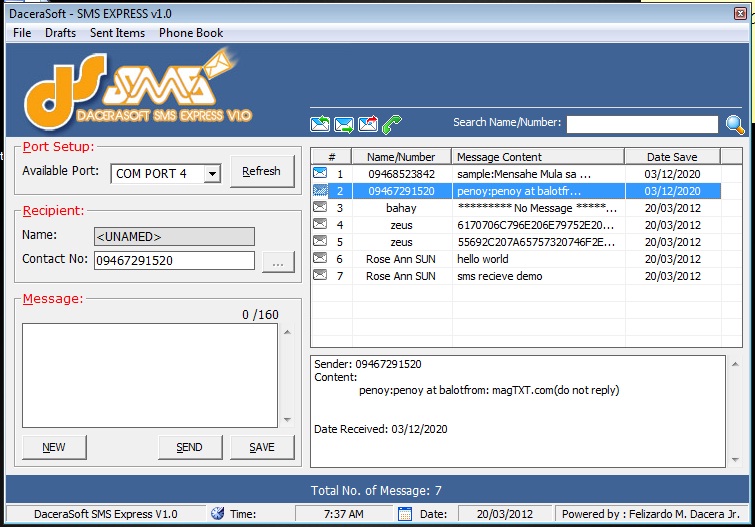The image size is (755, 527).
Task: Click the DaceraSoft SMS Express V1.0 status text
Action: (x=105, y=514)
